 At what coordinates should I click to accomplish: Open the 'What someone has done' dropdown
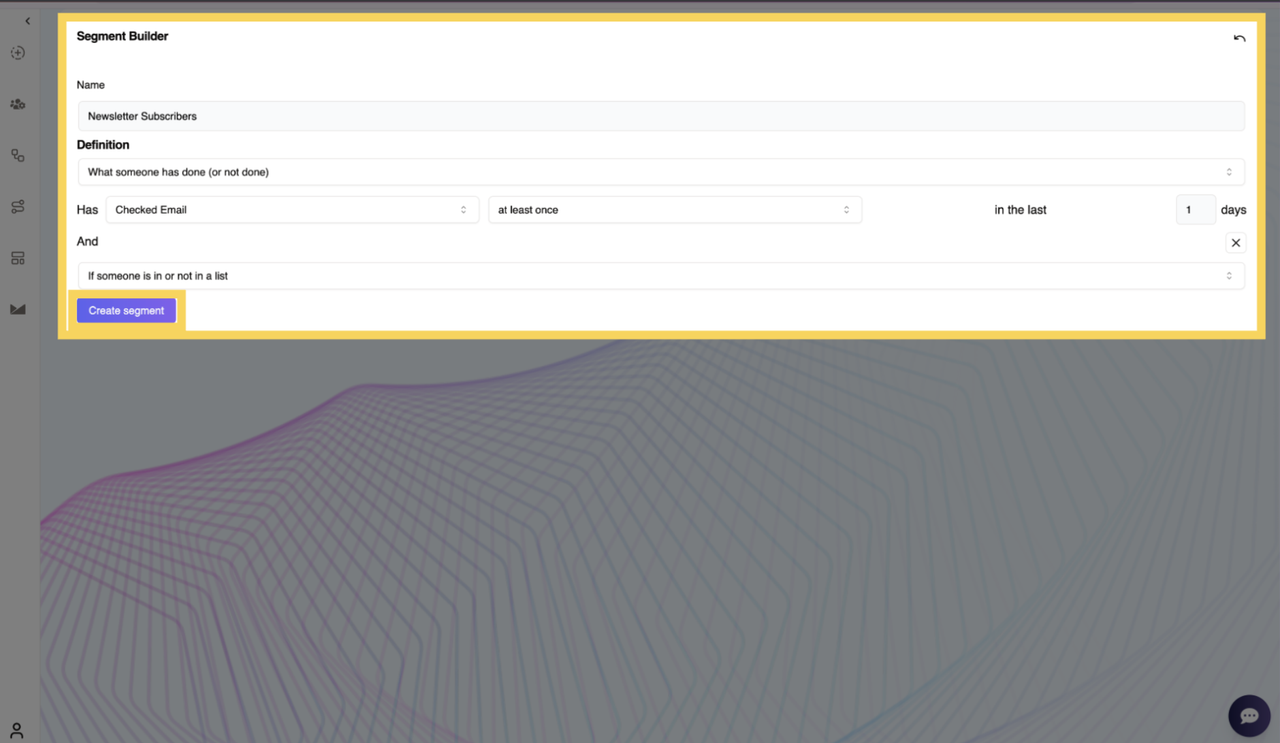point(661,172)
